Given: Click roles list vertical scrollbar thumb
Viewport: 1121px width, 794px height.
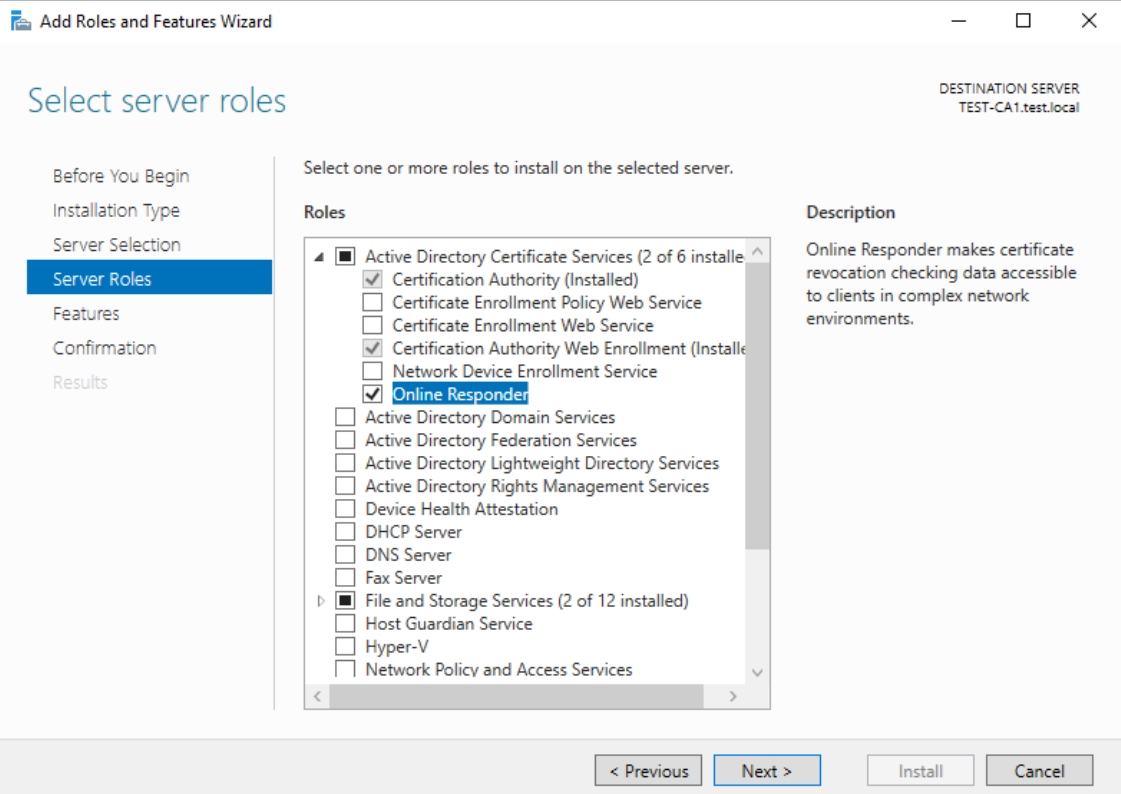Looking at the screenshot, I should point(758,406).
